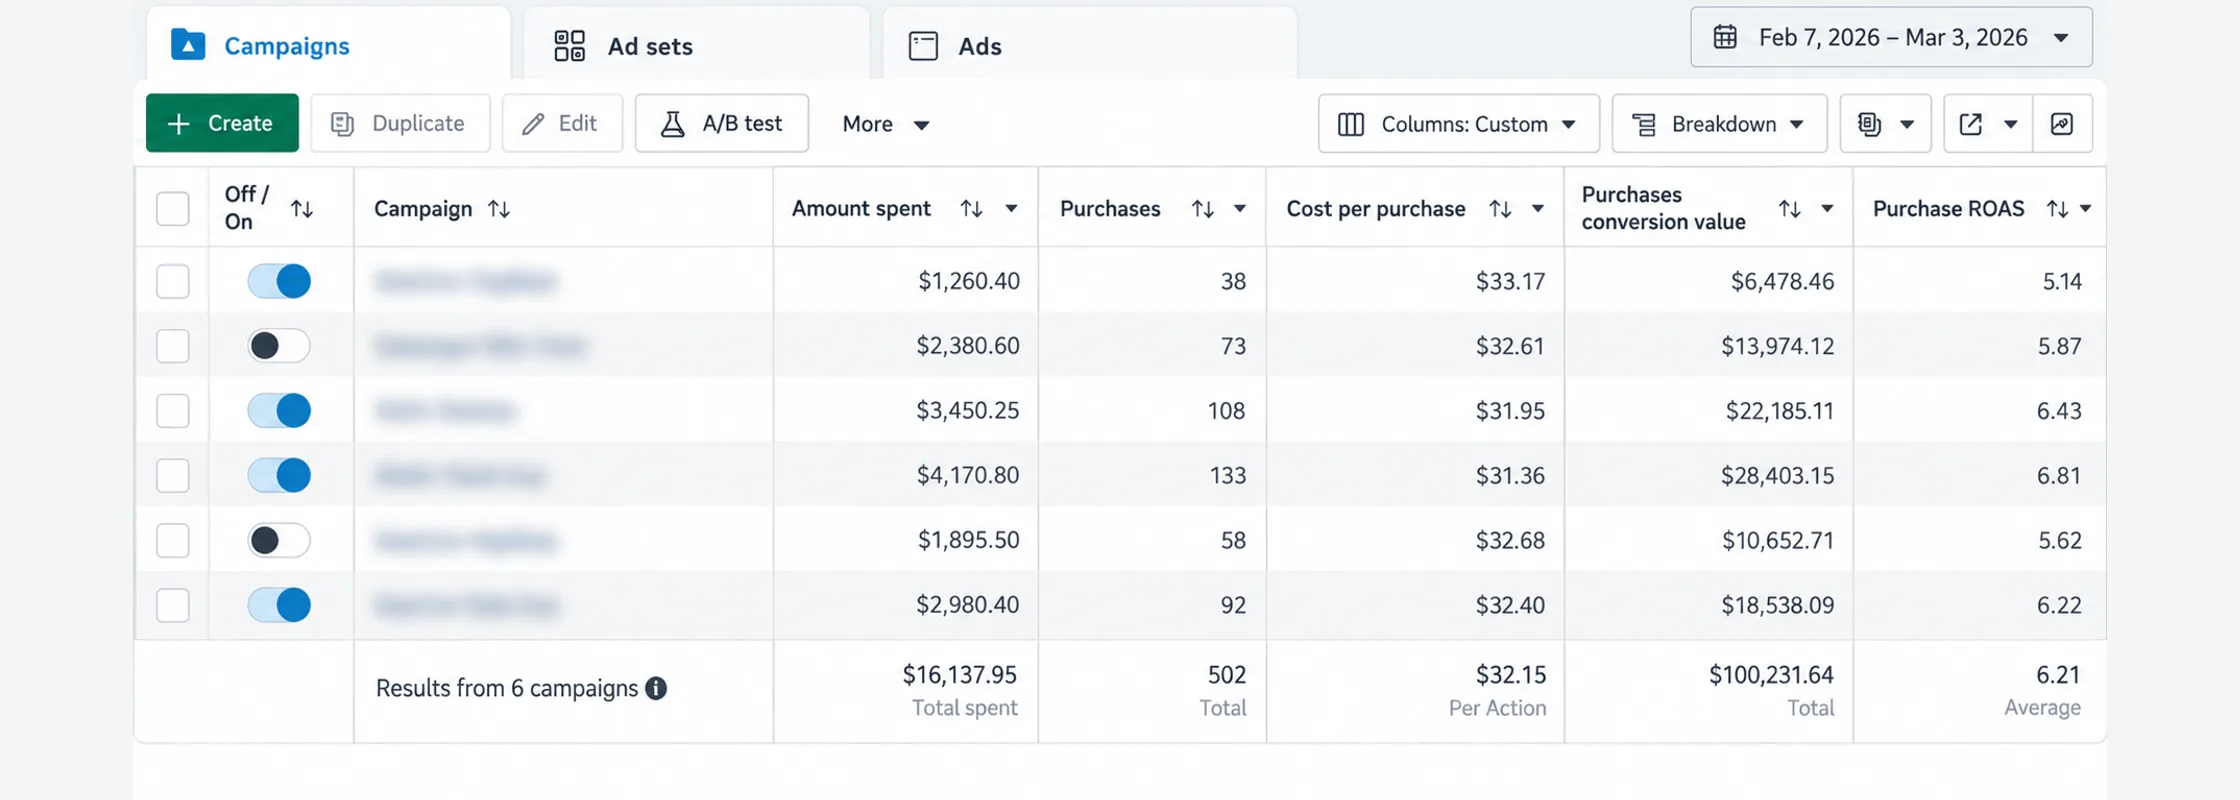This screenshot has height=800, width=2240.
Task: Start an A/B test
Action: [x=721, y=123]
